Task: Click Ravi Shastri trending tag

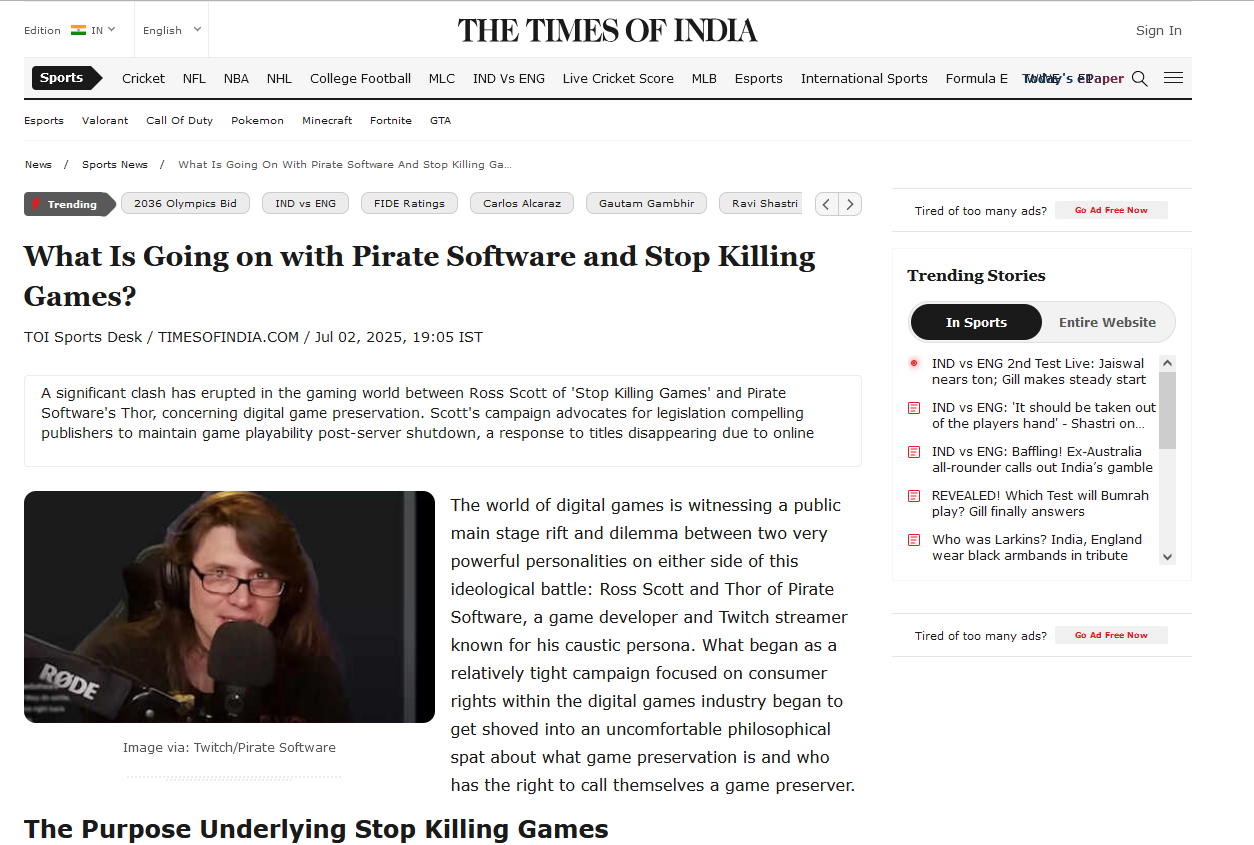Action: (761, 203)
